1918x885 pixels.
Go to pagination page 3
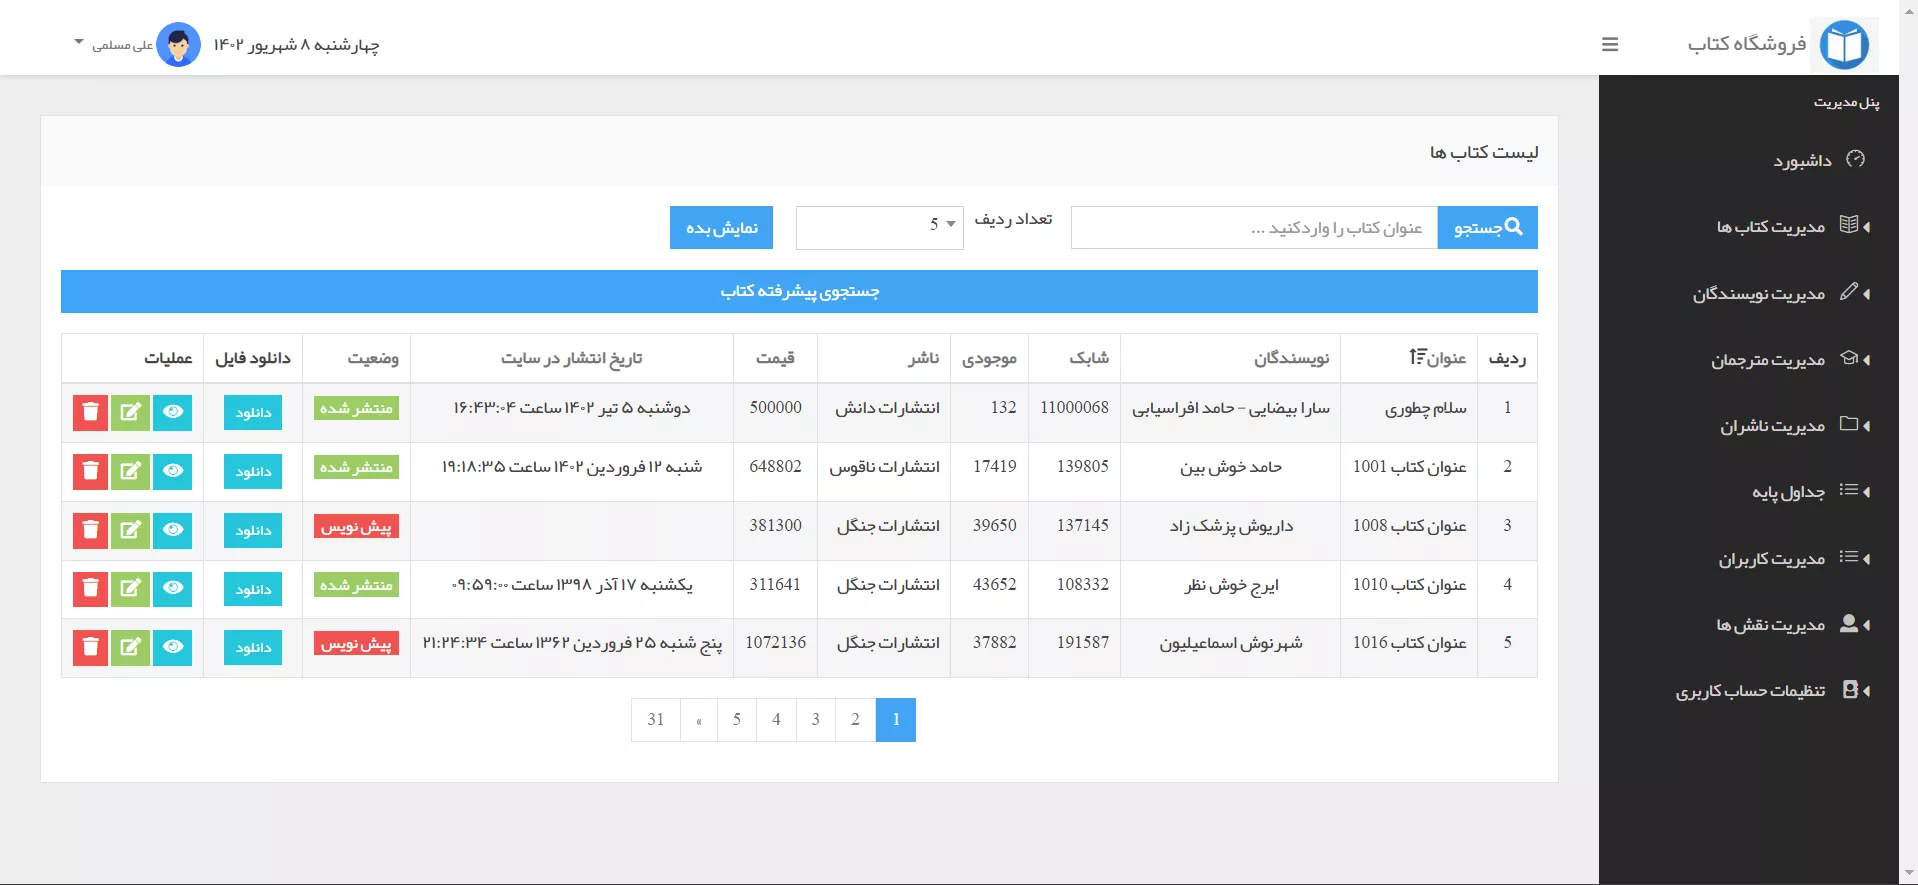coord(816,720)
